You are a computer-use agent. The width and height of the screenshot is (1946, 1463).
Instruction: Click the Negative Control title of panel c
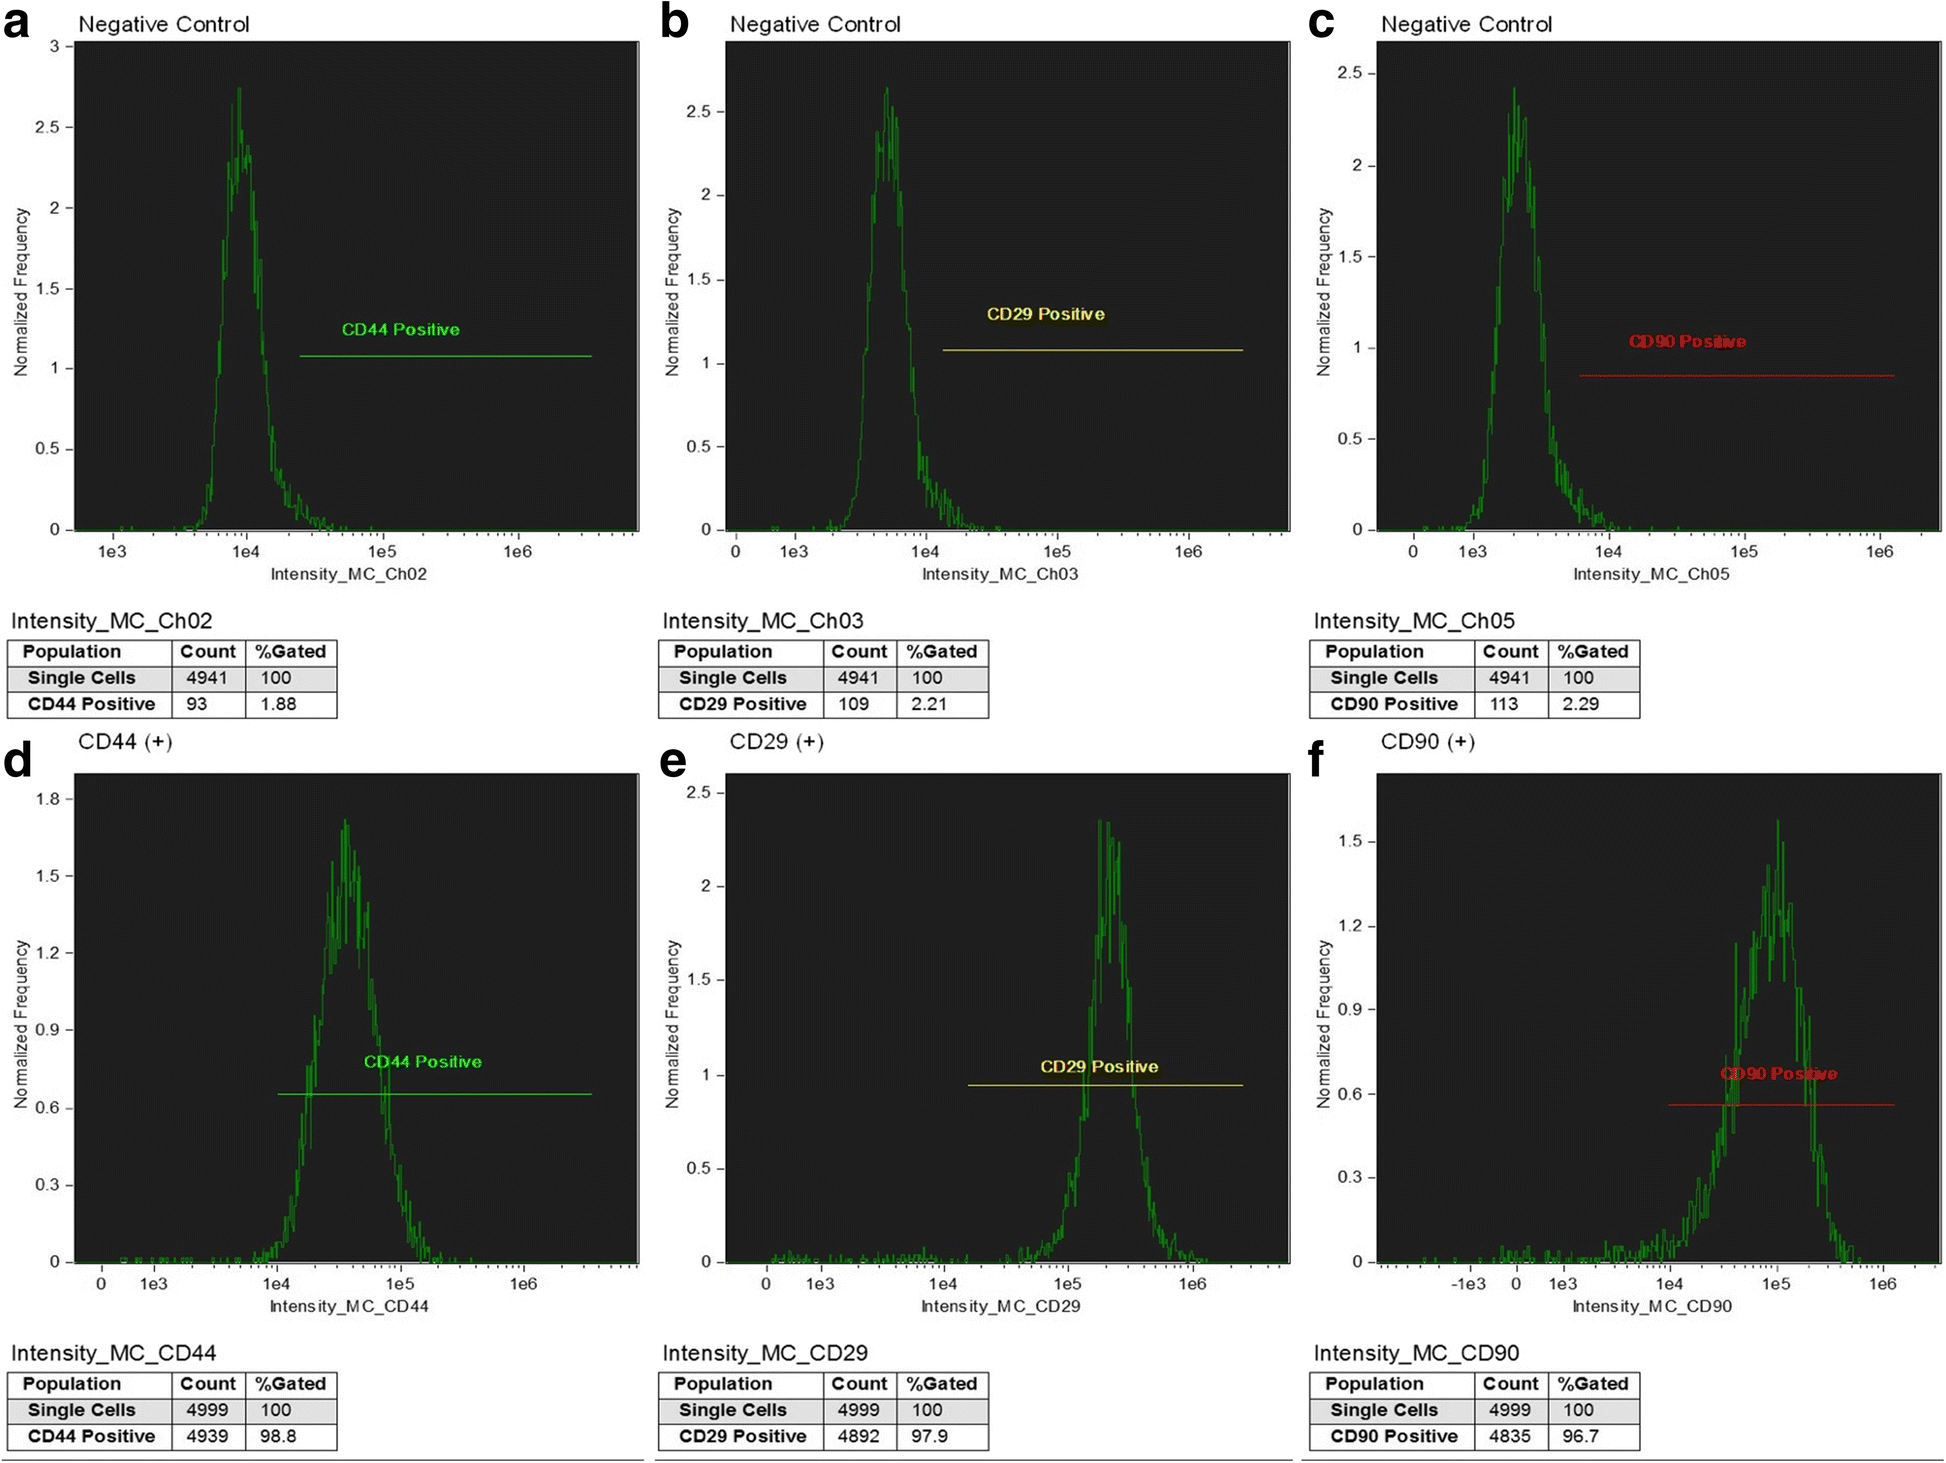(1466, 24)
